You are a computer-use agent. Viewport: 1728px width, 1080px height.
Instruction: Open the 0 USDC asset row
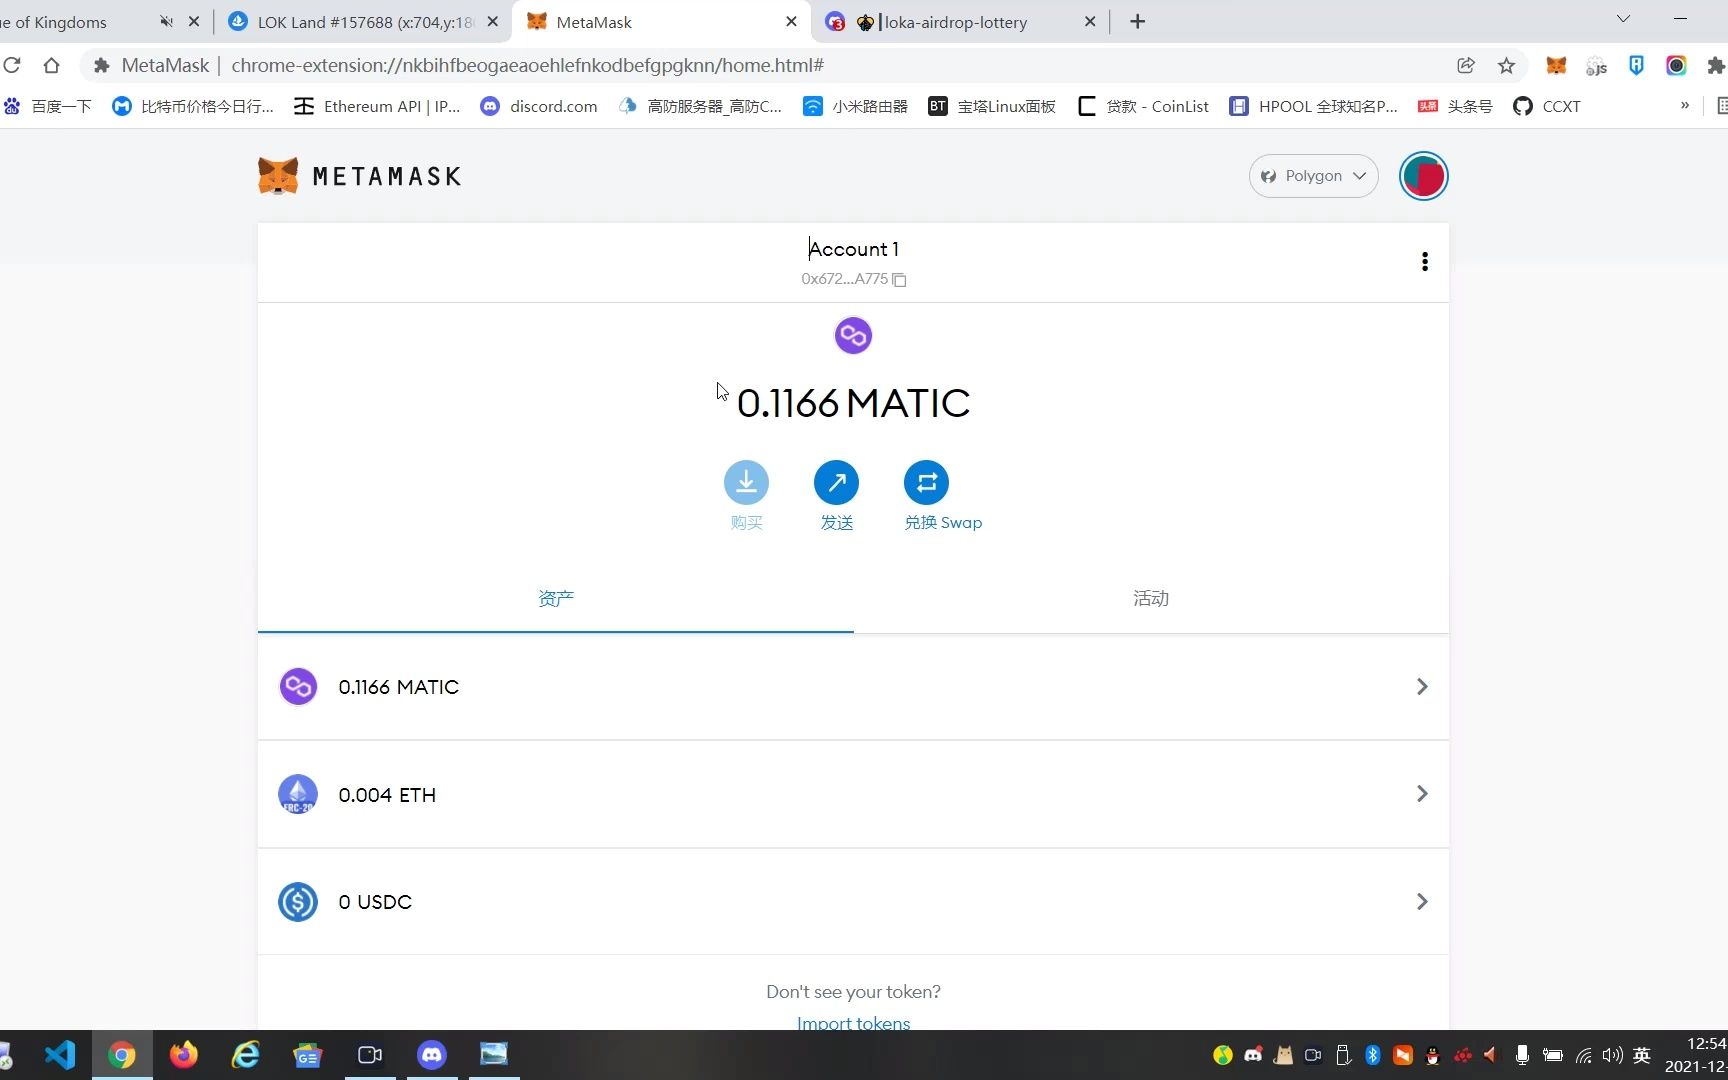pyautogui.click(x=853, y=902)
